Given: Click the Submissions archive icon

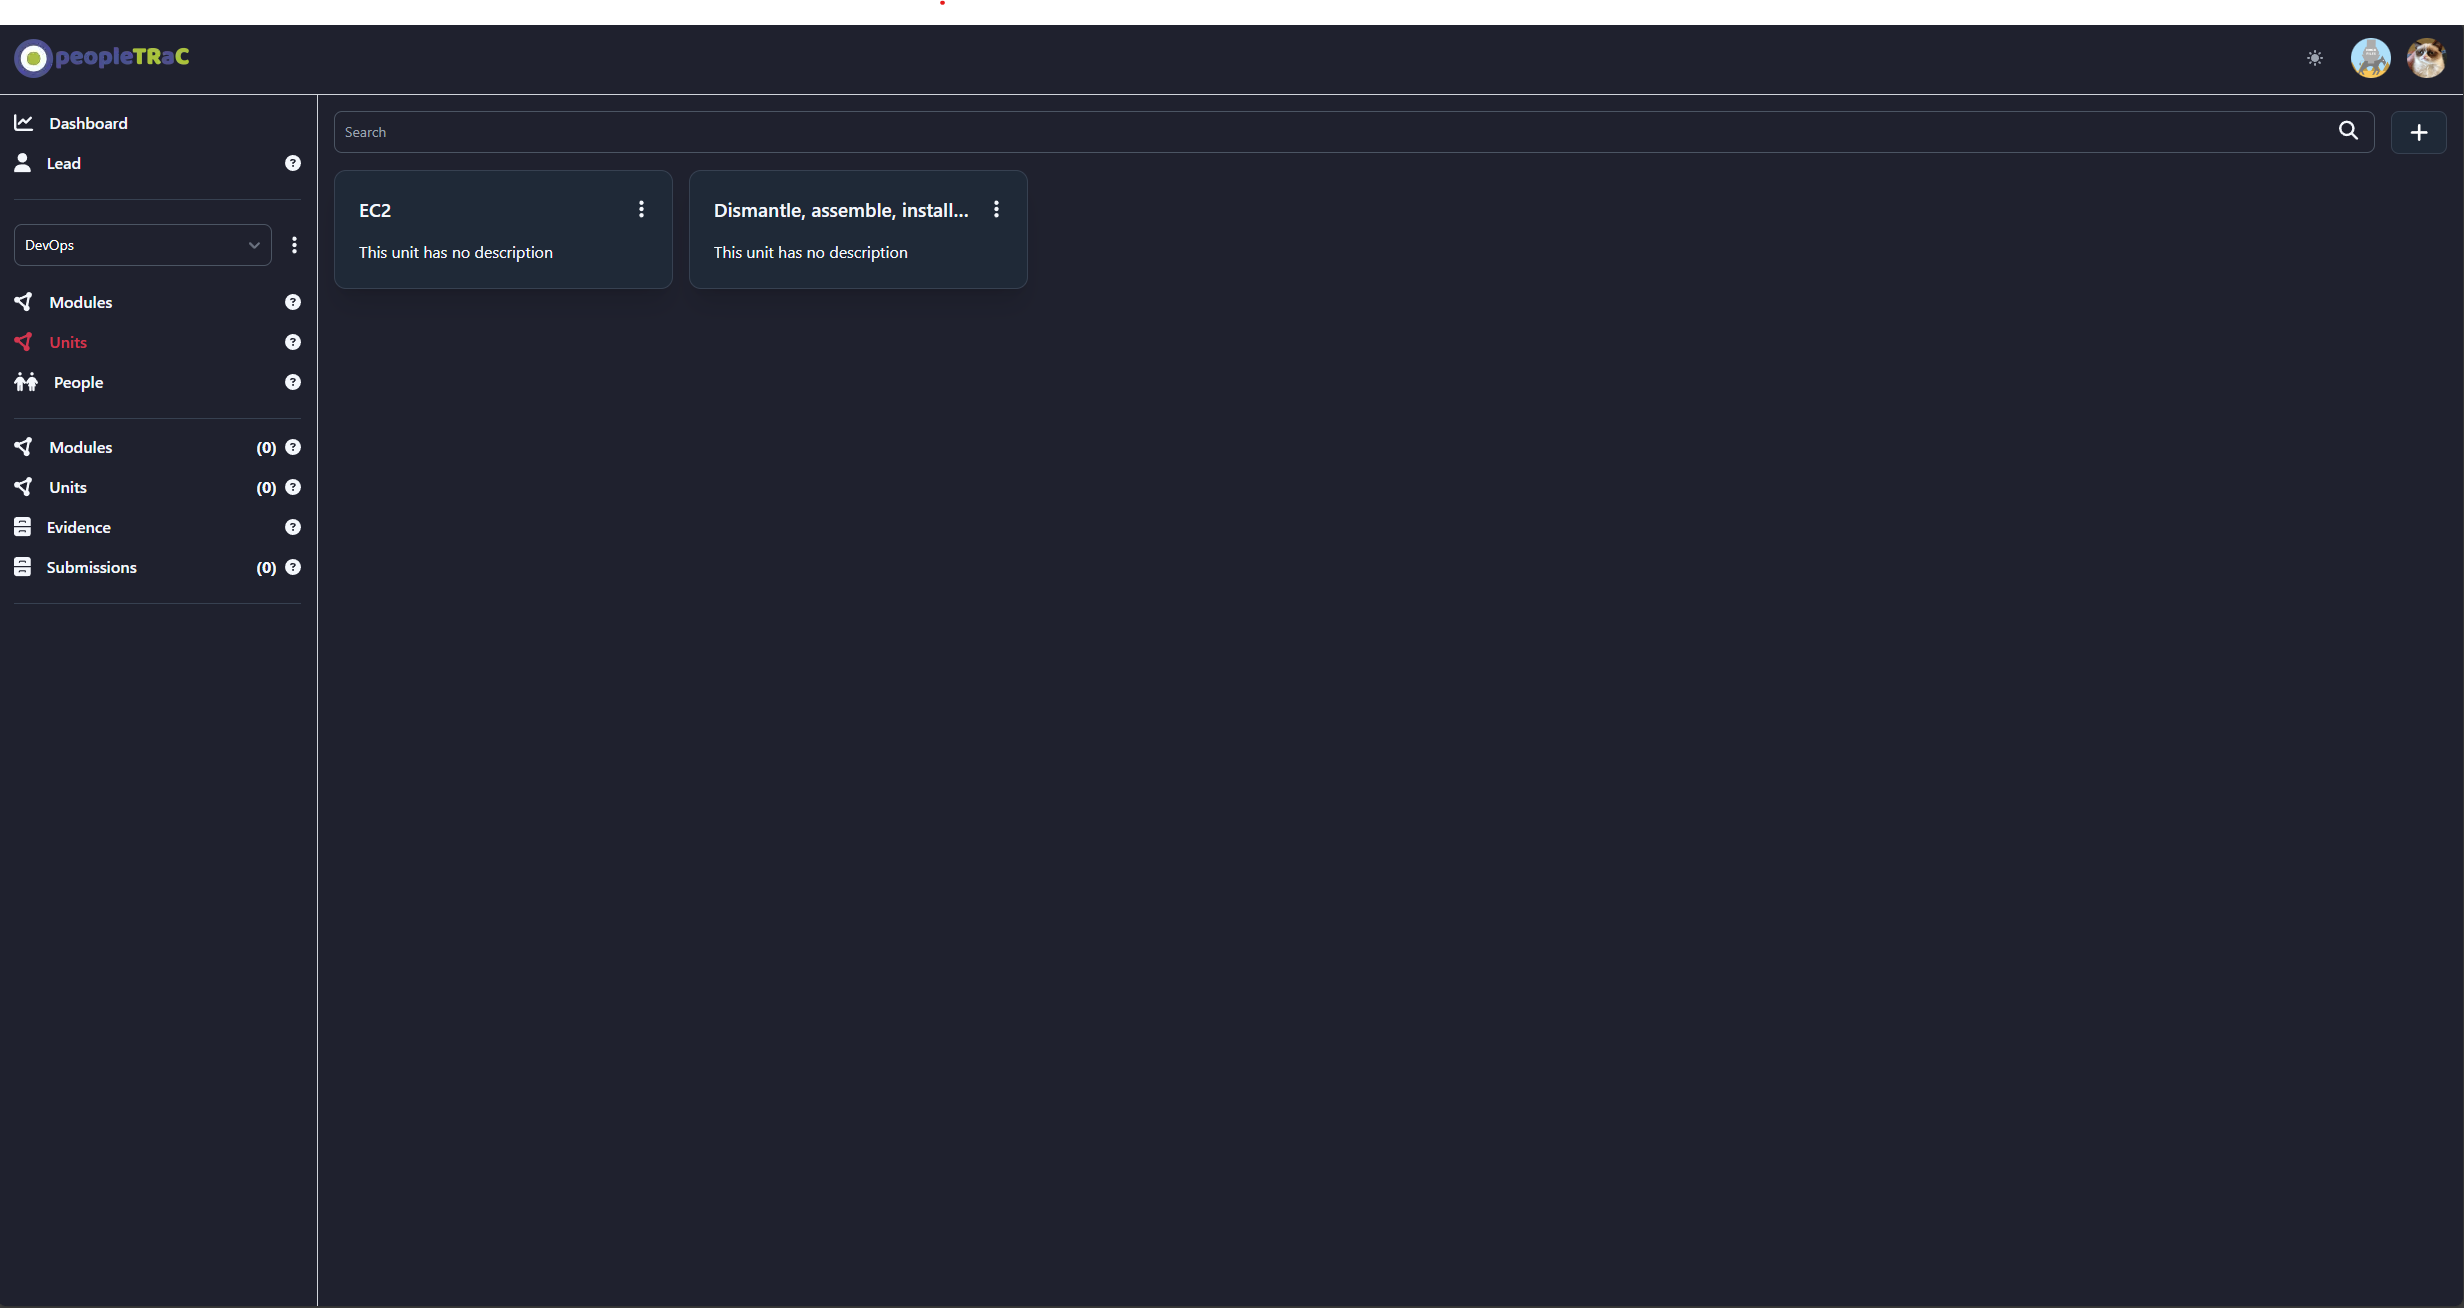Looking at the screenshot, I should pyautogui.click(x=22, y=566).
